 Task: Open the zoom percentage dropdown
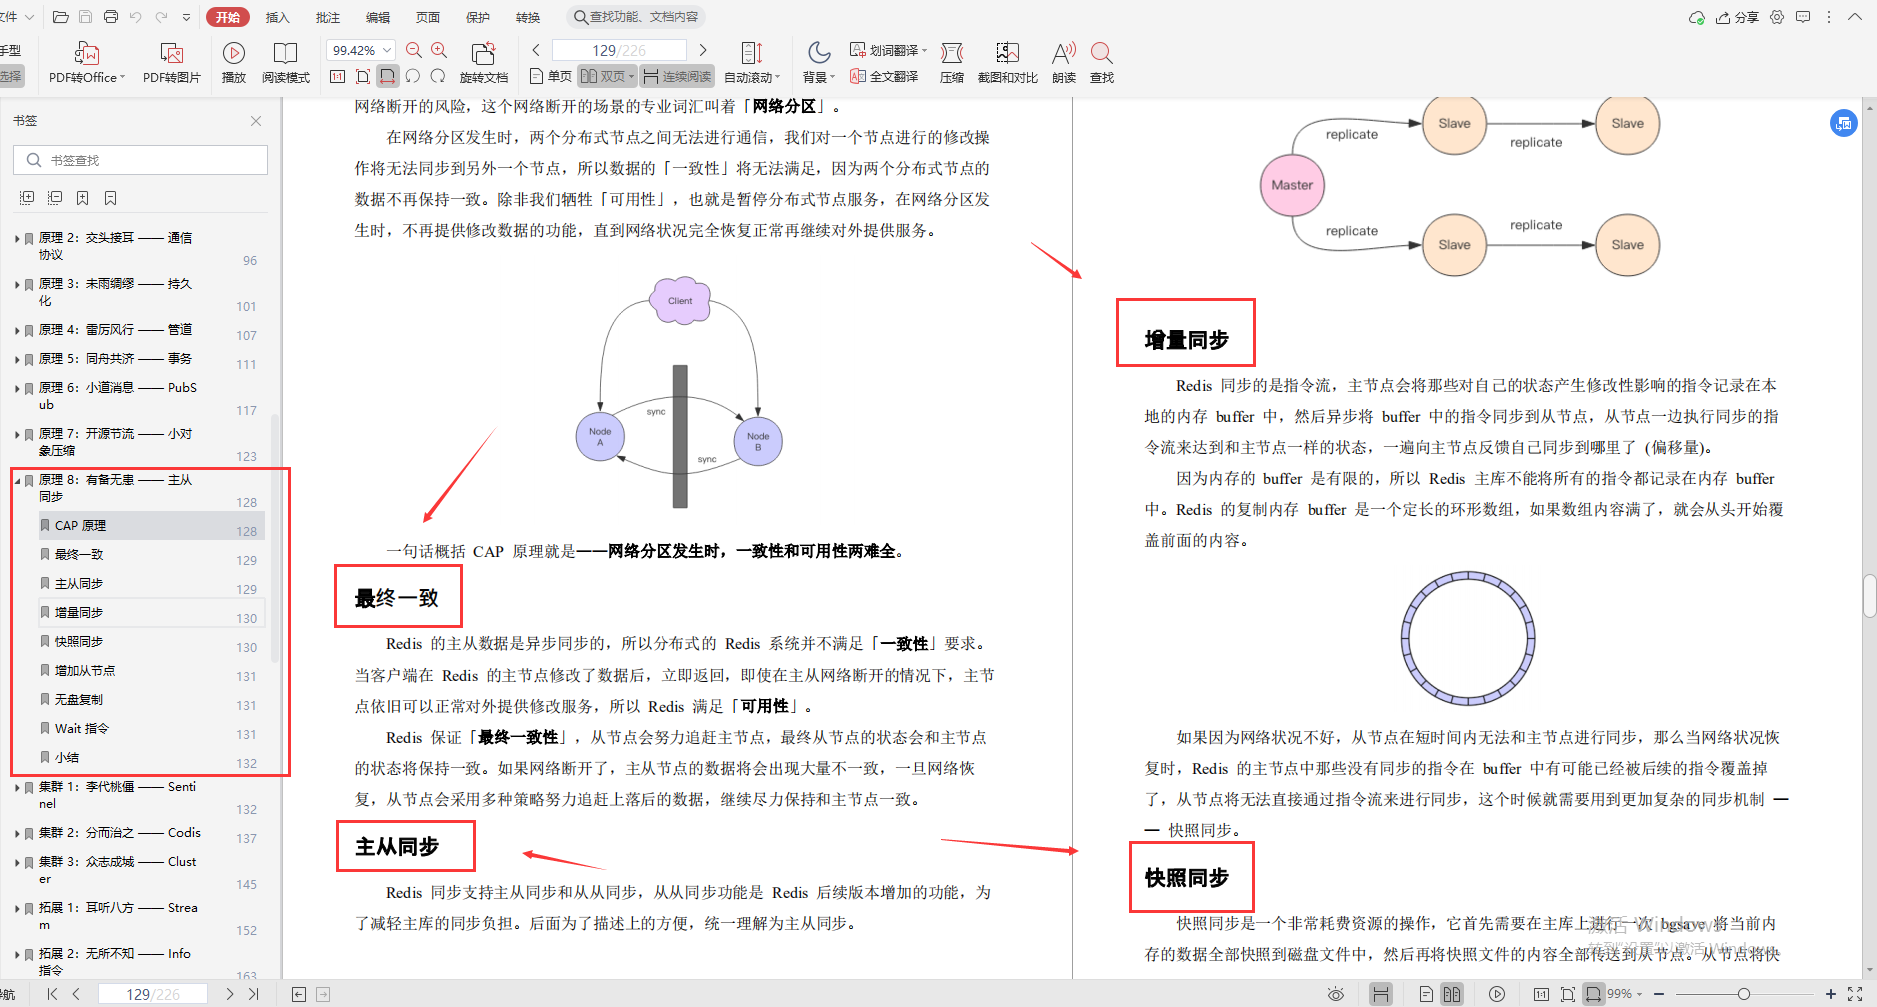click(x=388, y=49)
